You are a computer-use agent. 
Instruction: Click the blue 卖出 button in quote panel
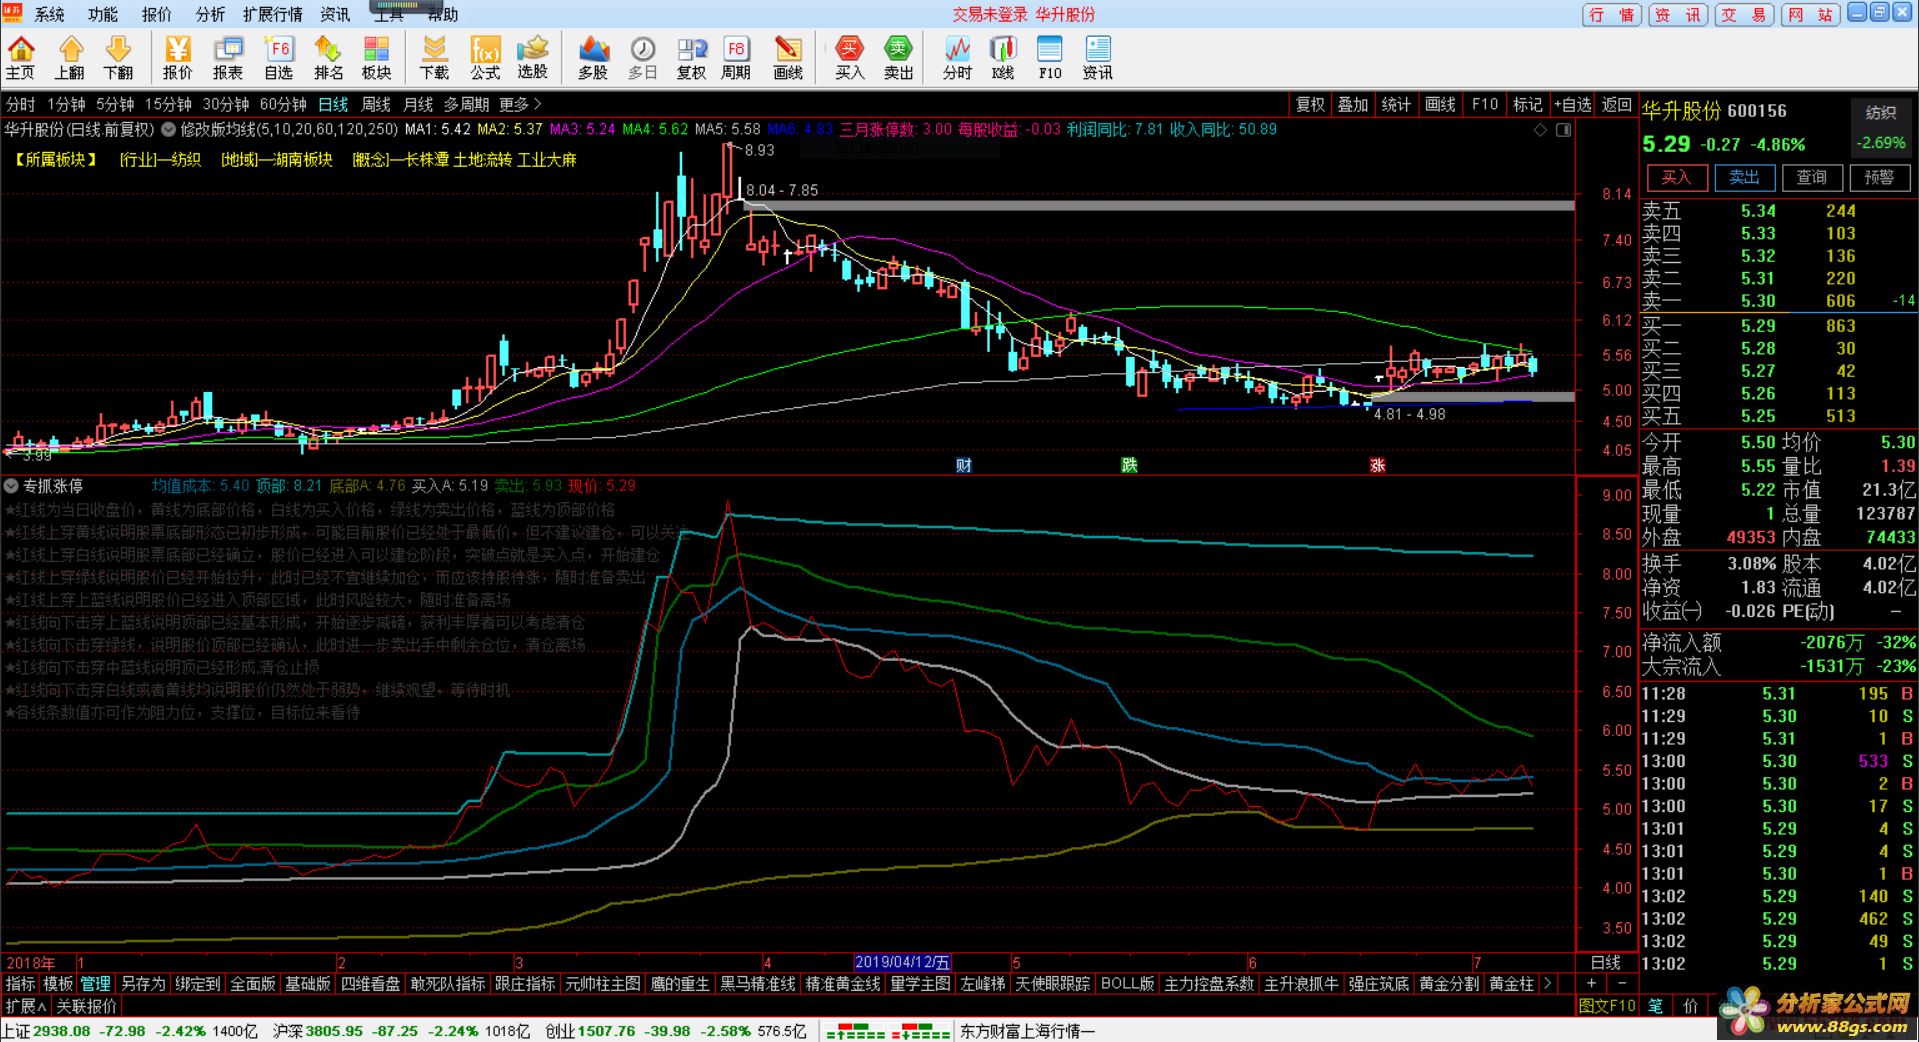[1744, 177]
